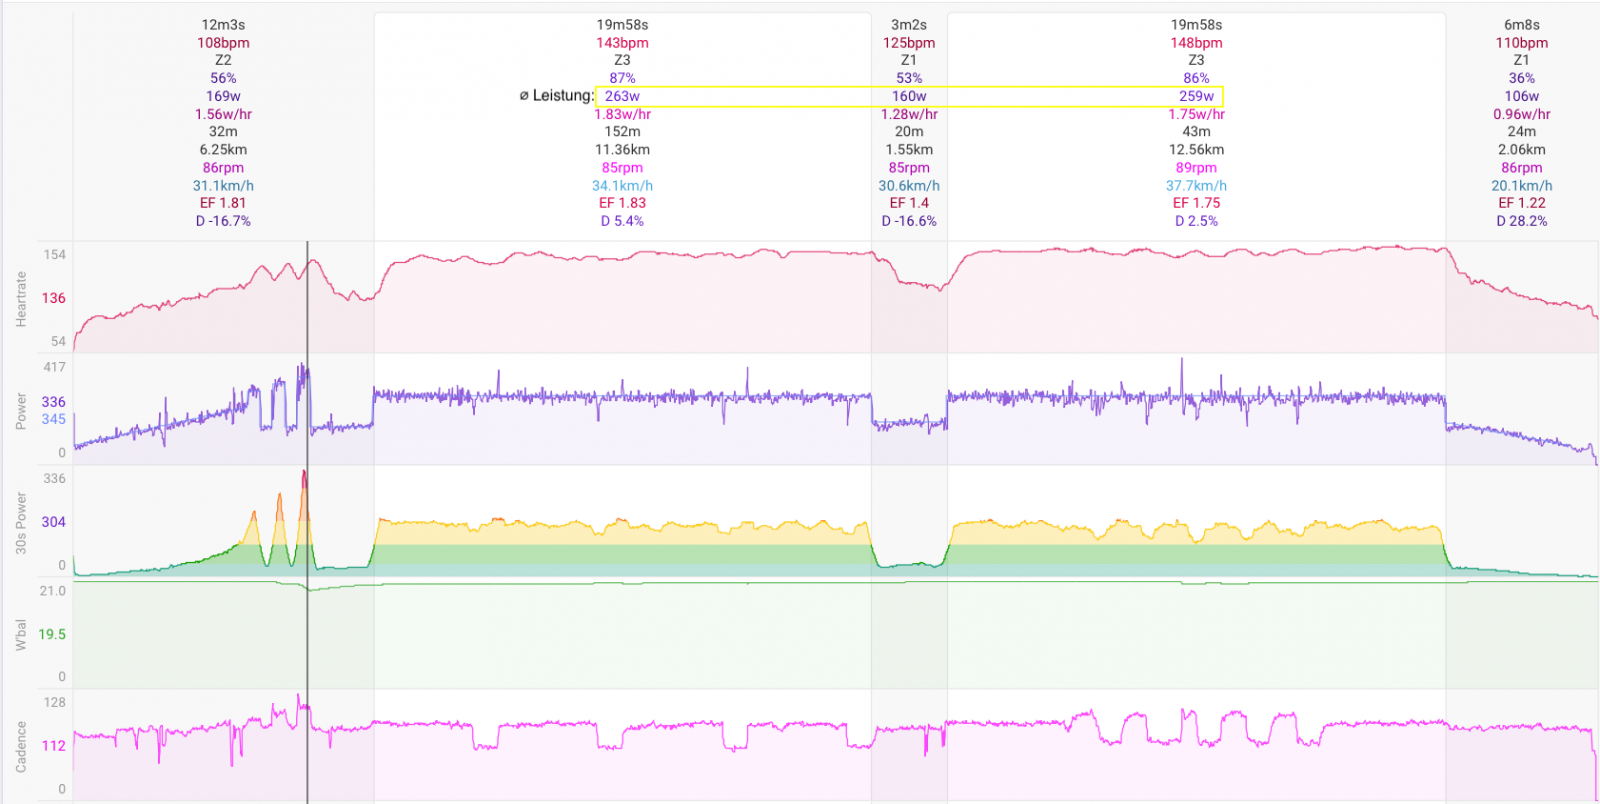Click the 160w recovery power value

(908, 97)
